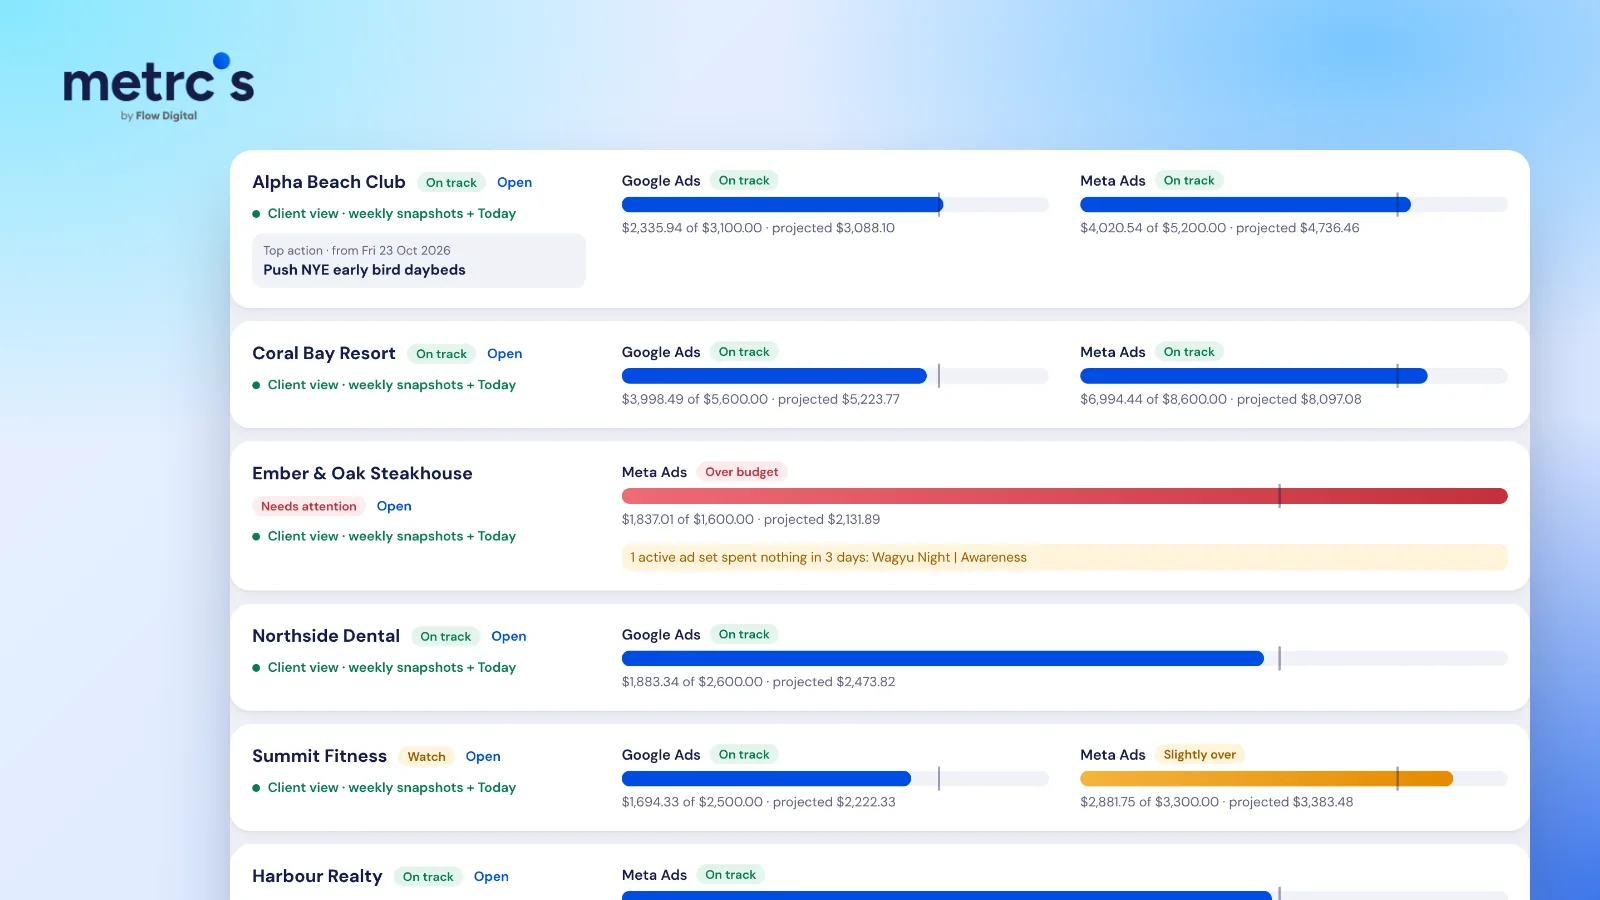Viewport: 1600px width, 900px height.
Task: Open the Northside Dental client
Action: 508,636
